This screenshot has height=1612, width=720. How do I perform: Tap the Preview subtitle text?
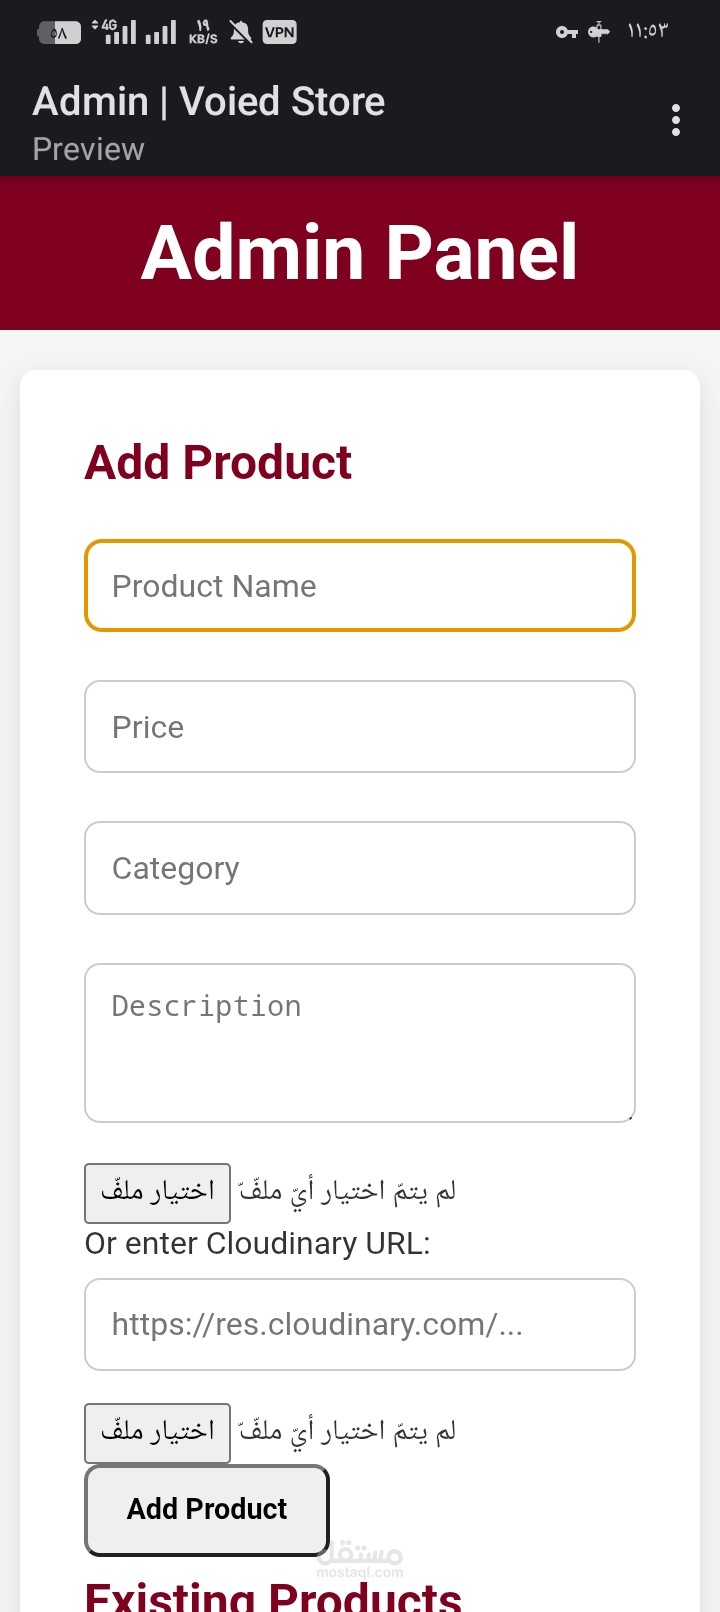click(88, 149)
